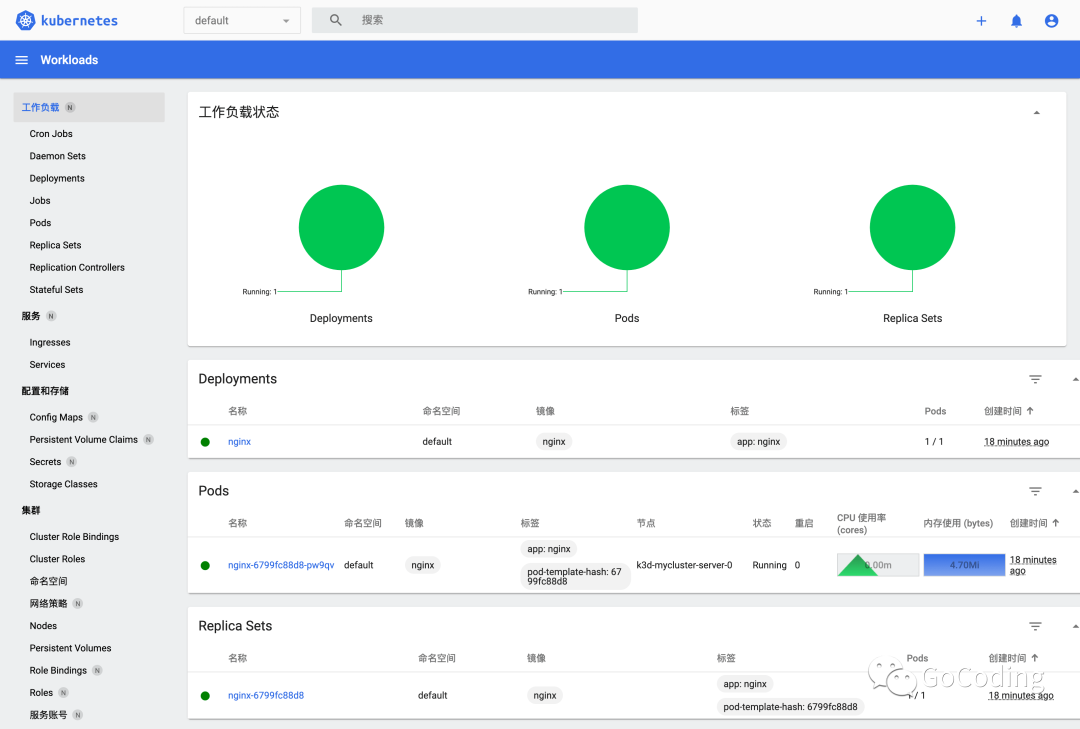The width and height of the screenshot is (1080, 729).
Task: Click the Replica Sets filter icon
Action: pyautogui.click(x=1035, y=626)
